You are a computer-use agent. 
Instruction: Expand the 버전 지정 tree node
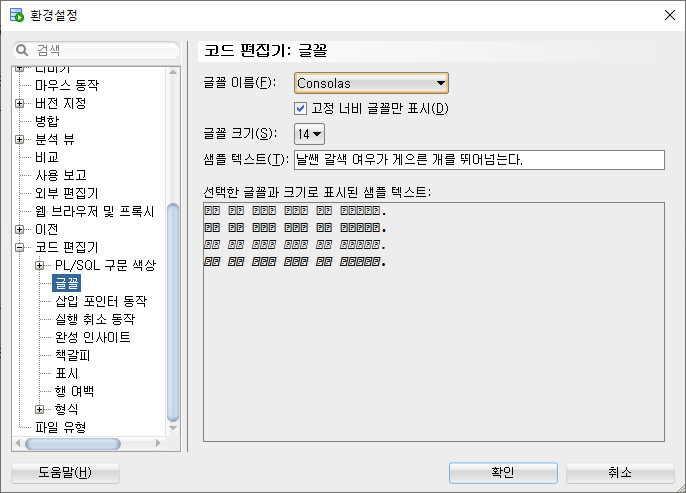click(x=19, y=104)
